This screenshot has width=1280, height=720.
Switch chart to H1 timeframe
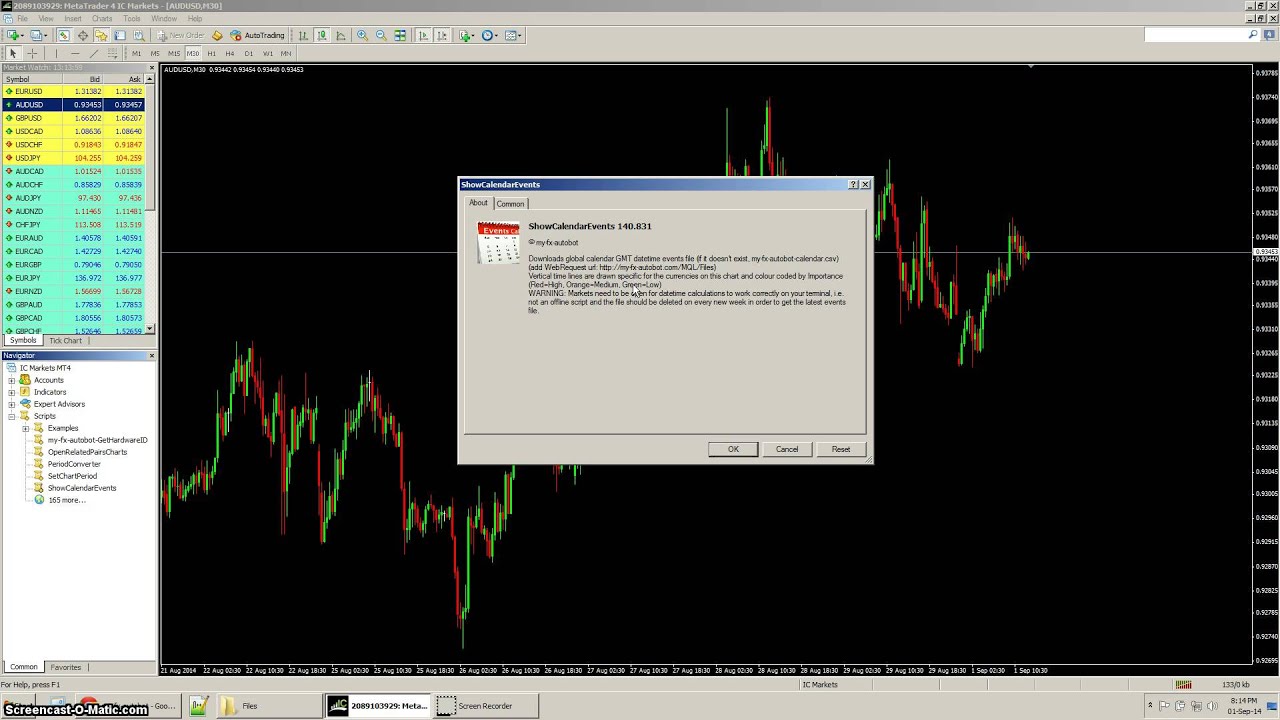pyautogui.click(x=211, y=53)
